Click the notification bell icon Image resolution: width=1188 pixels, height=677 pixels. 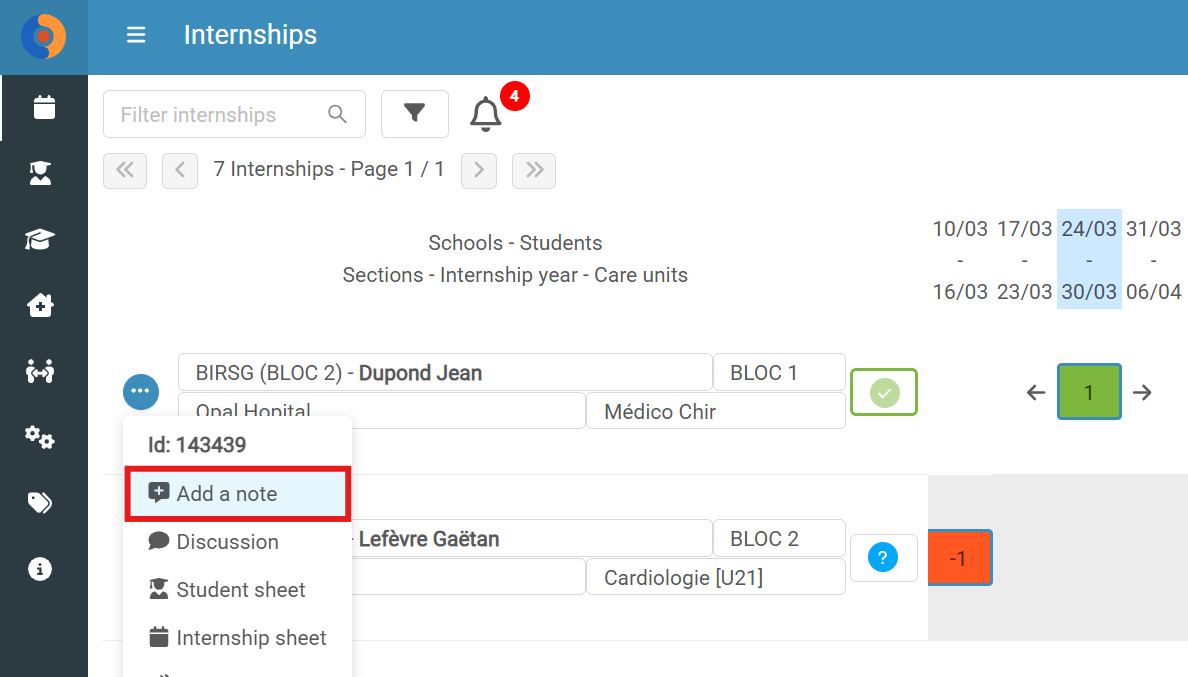tap(486, 114)
